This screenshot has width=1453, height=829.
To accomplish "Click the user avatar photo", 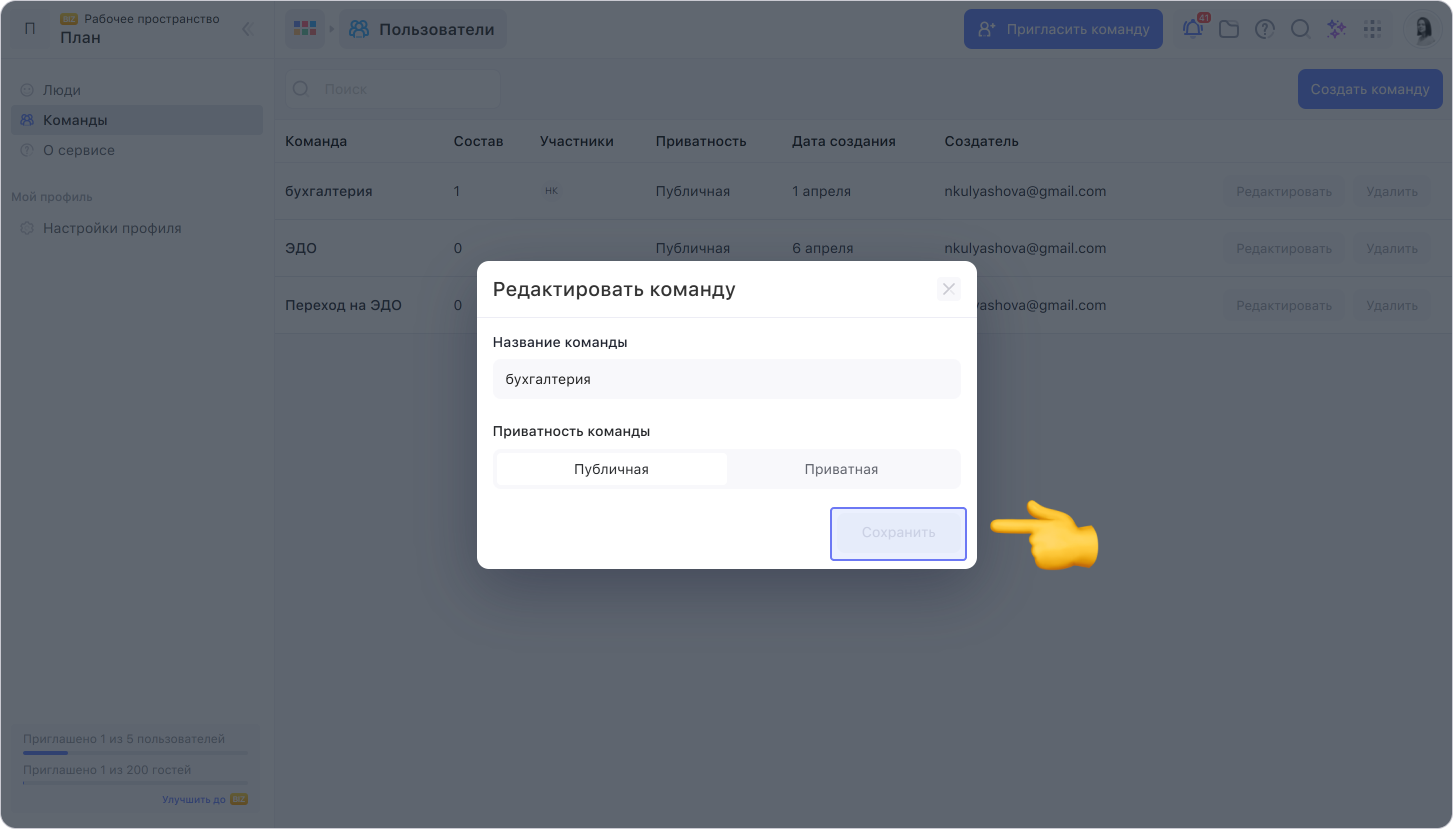I will (1422, 29).
